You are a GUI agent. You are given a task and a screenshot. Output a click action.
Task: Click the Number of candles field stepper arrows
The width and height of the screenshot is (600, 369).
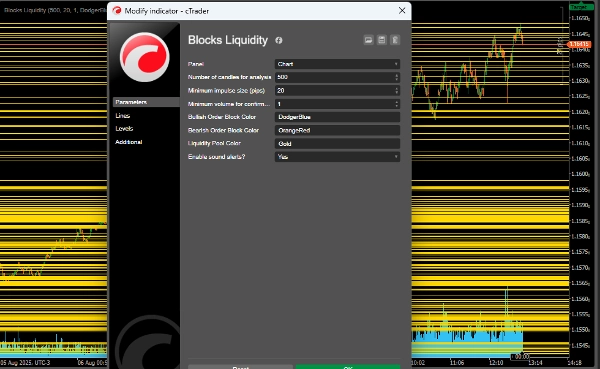(x=396, y=77)
